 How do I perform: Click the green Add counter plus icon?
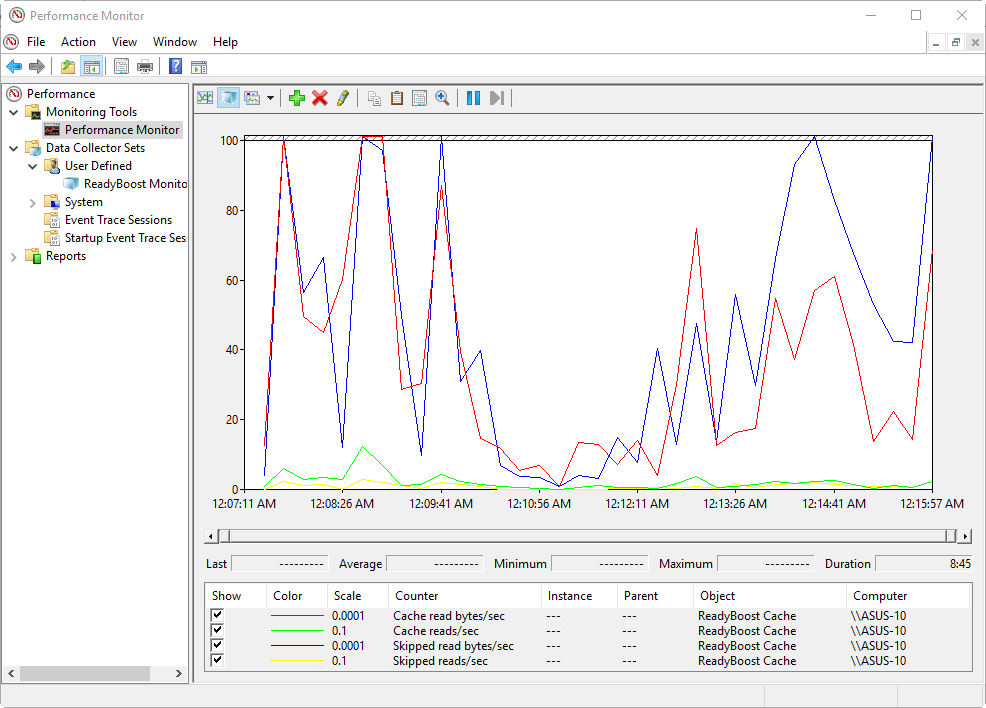coord(296,98)
